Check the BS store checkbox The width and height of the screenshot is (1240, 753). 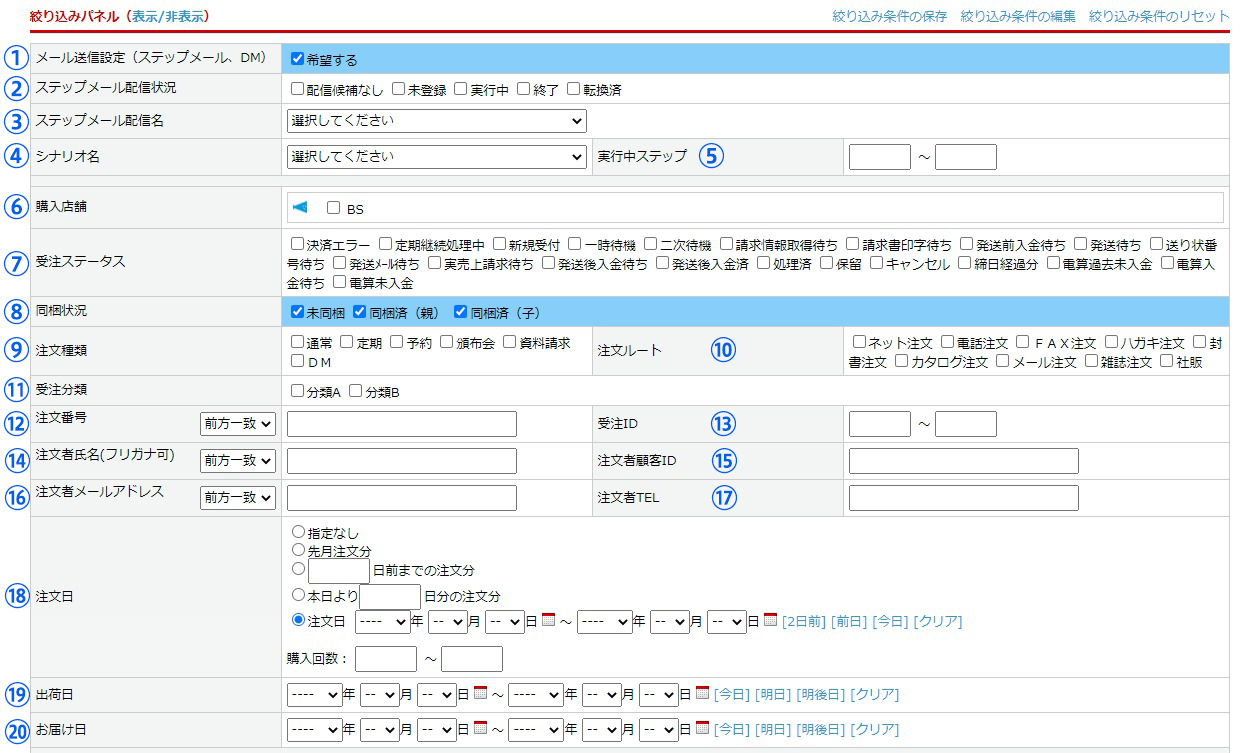pyautogui.click(x=334, y=209)
